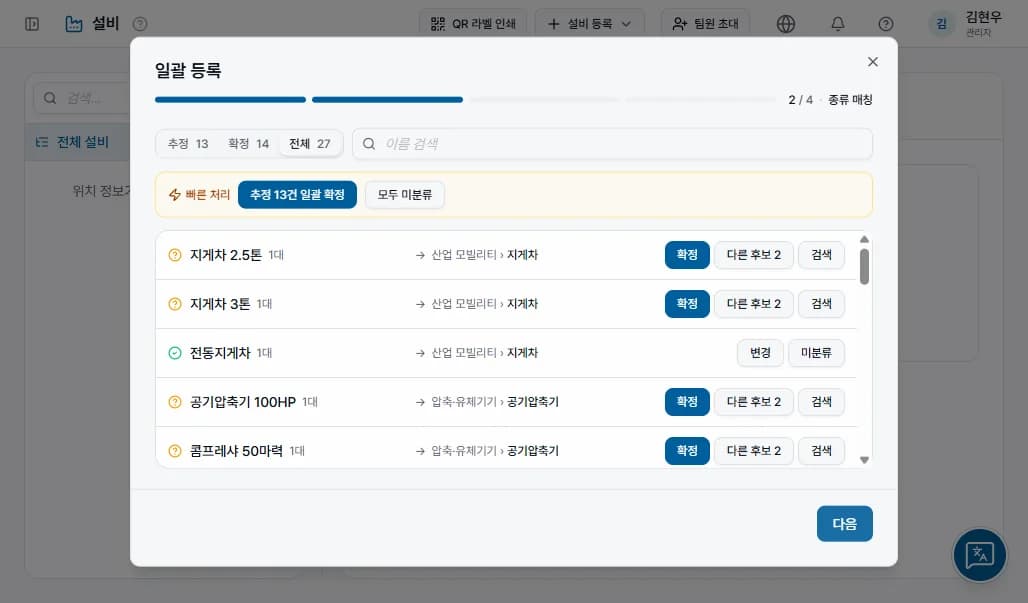The width and height of the screenshot is (1028, 603).
Task: Click 팀원 초대 button
Action: 705,24
